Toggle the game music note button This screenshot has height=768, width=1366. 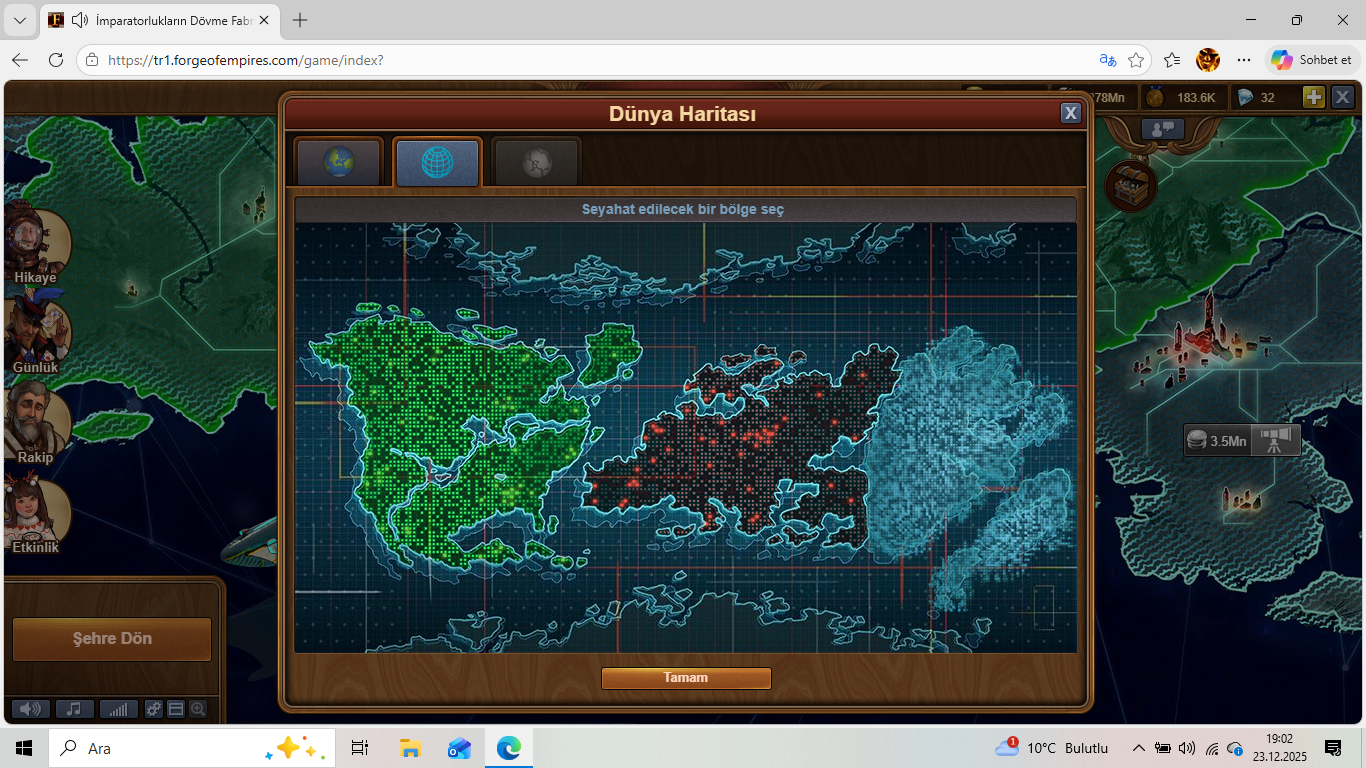coord(75,709)
